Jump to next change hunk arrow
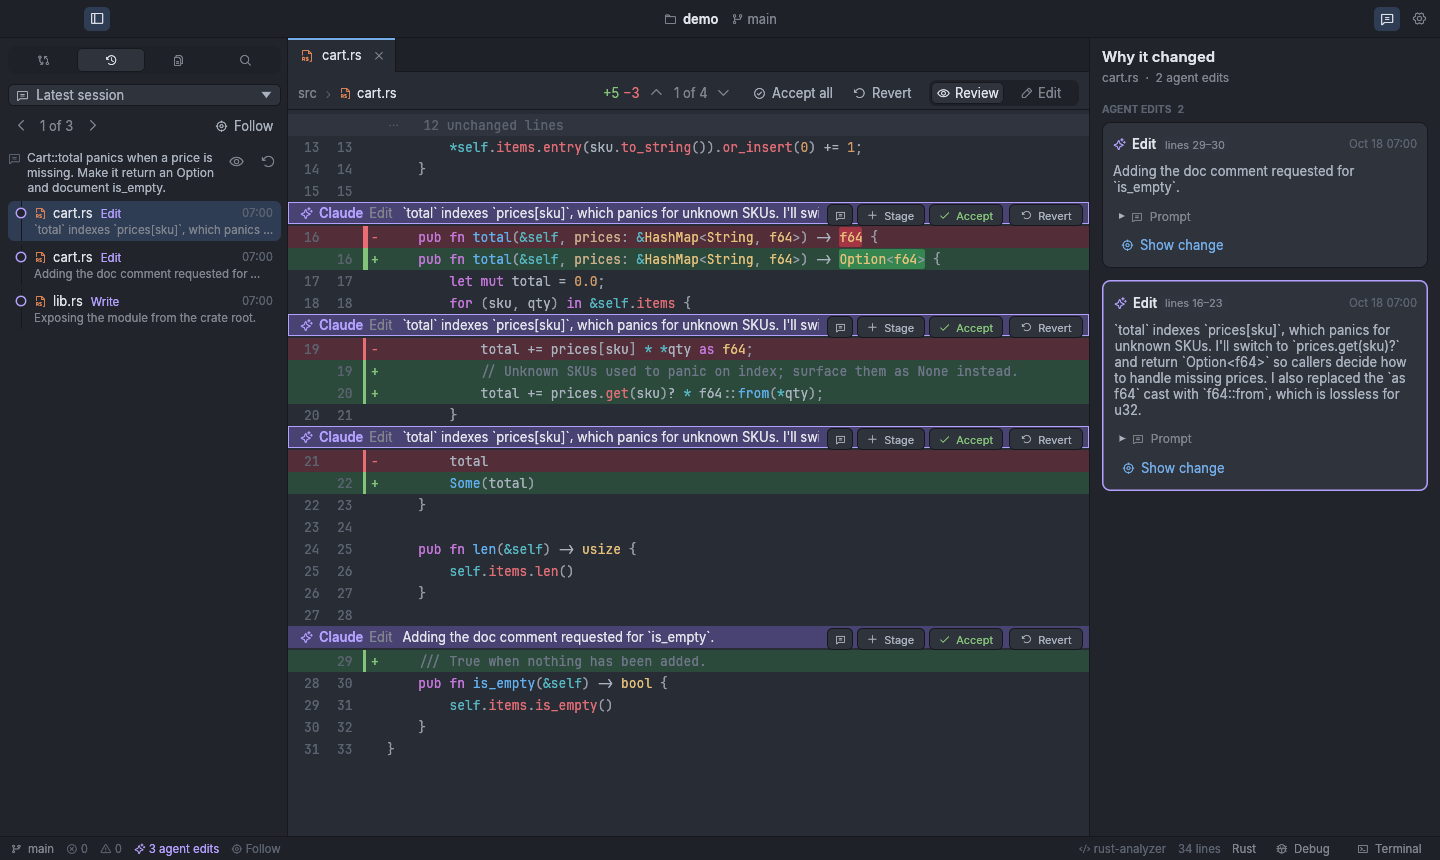 coord(724,92)
